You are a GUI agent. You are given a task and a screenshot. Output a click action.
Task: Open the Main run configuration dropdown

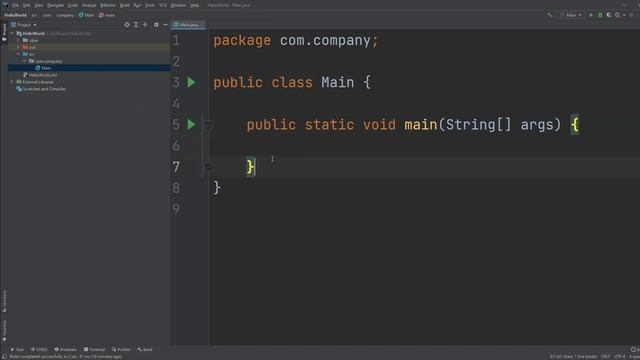572,15
